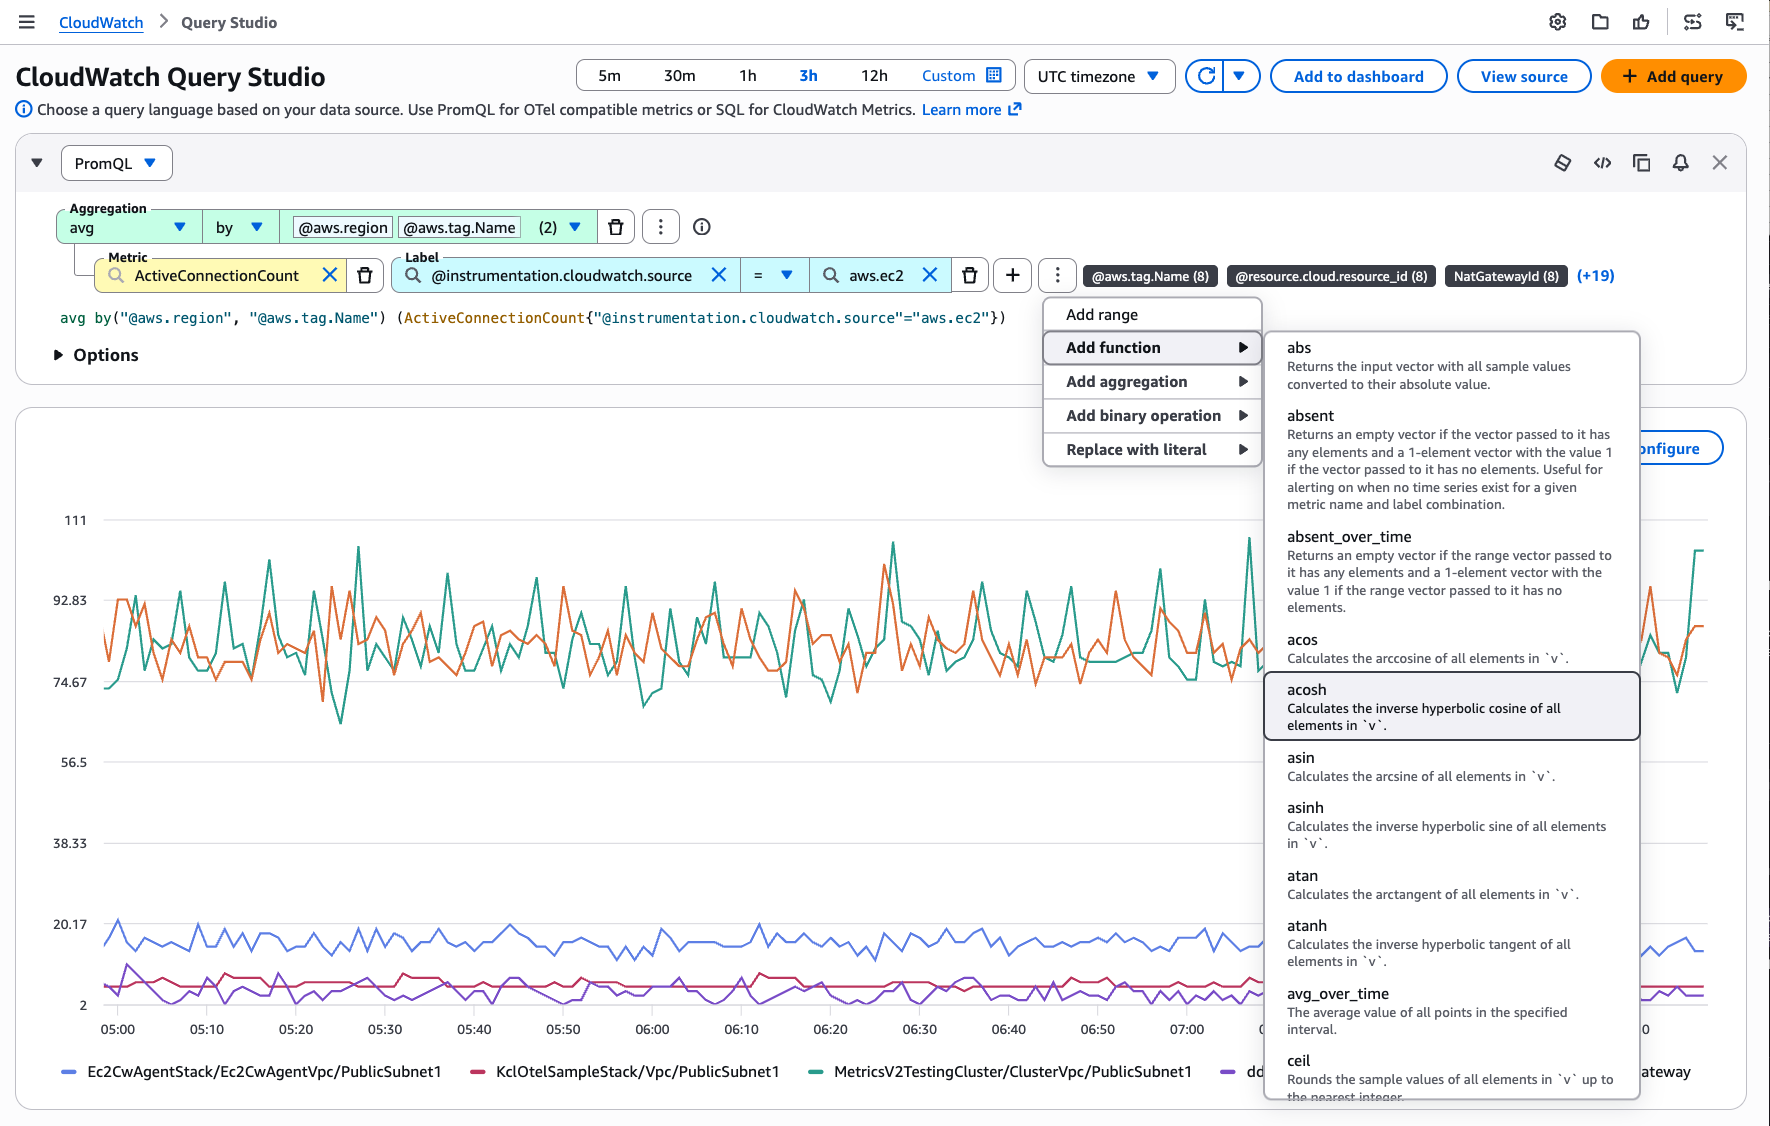The height and width of the screenshot is (1126, 1770).
Task: Choose the abs function
Action: pyautogui.click(x=1451, y=366)
